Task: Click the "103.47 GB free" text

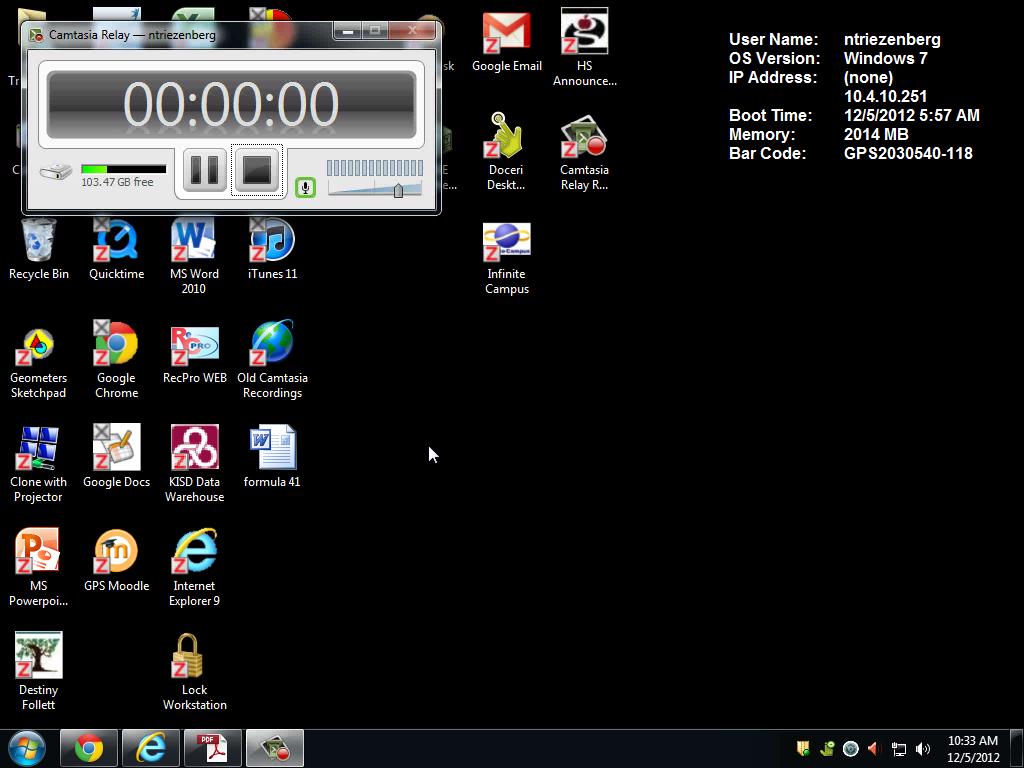Action: [118, 182]
